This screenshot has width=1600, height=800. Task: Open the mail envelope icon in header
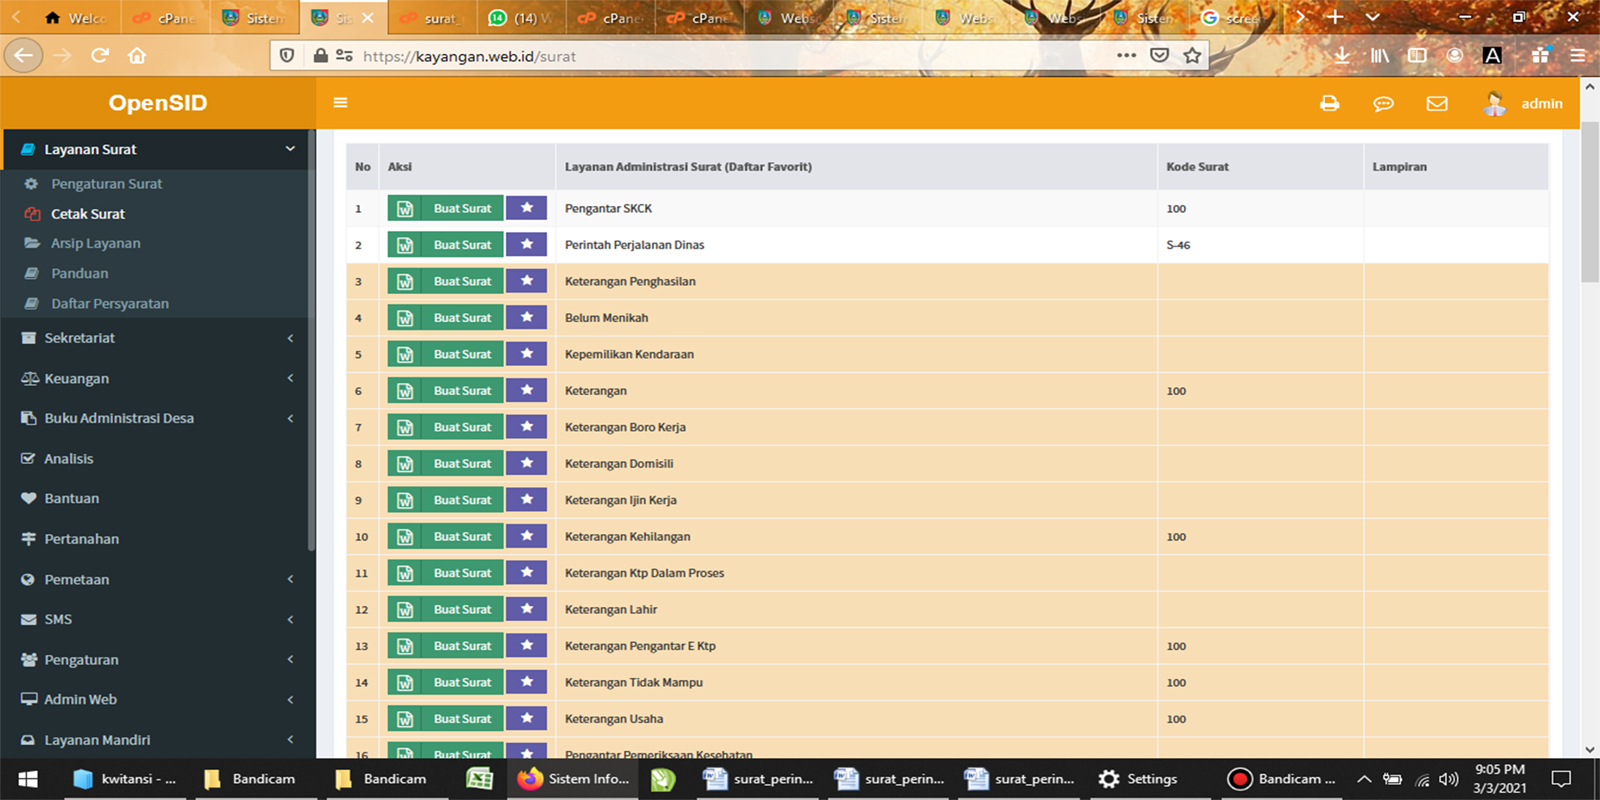[x=1437, y=103]
